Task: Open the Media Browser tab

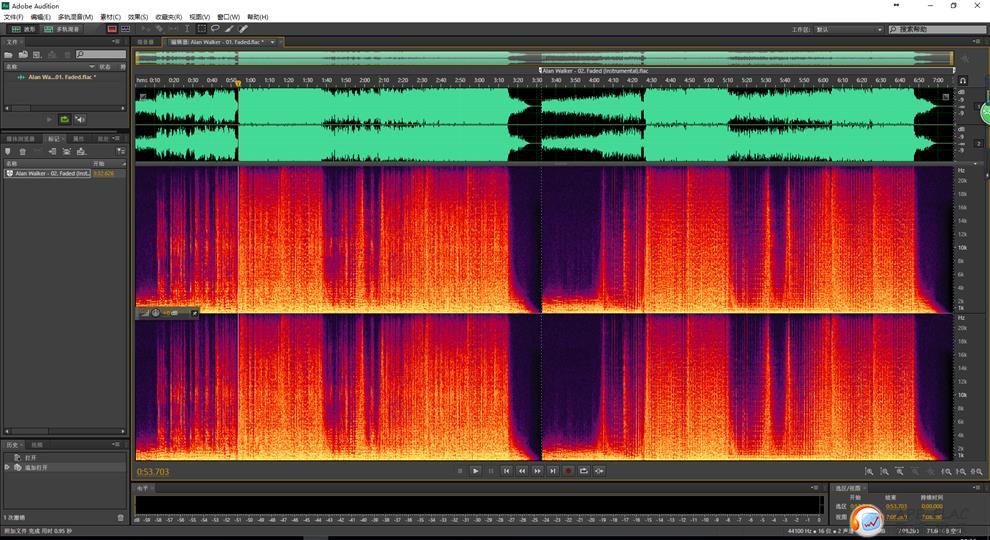Action: tap(20, 139)
